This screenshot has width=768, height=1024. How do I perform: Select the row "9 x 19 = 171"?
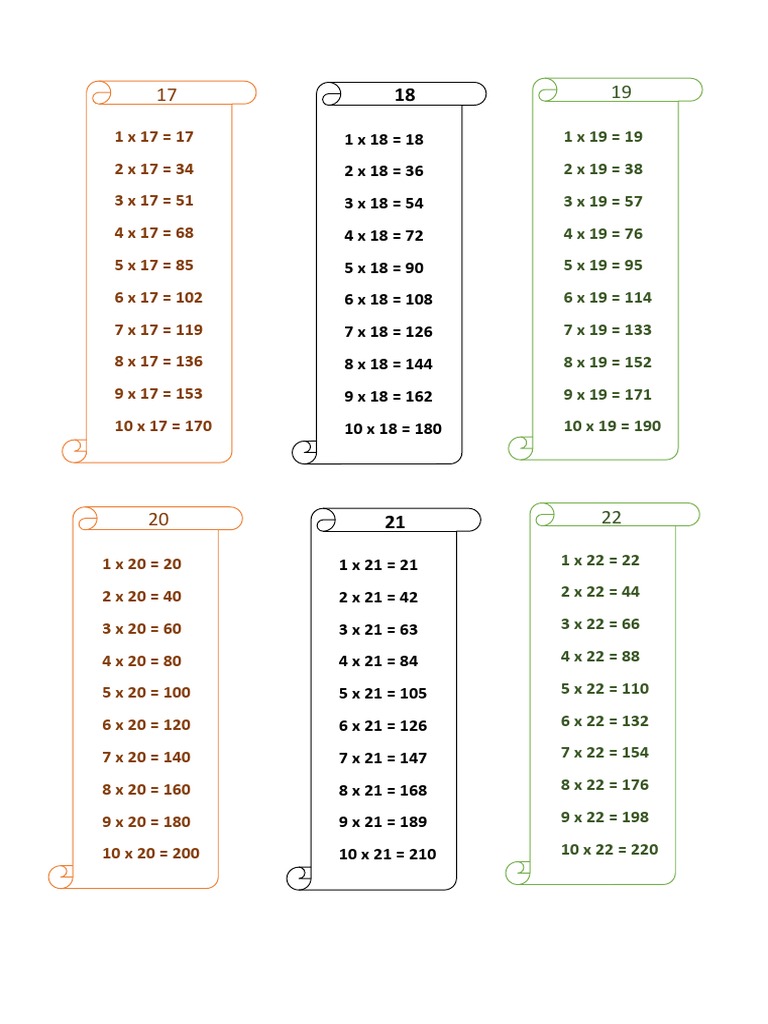[607, 394]
